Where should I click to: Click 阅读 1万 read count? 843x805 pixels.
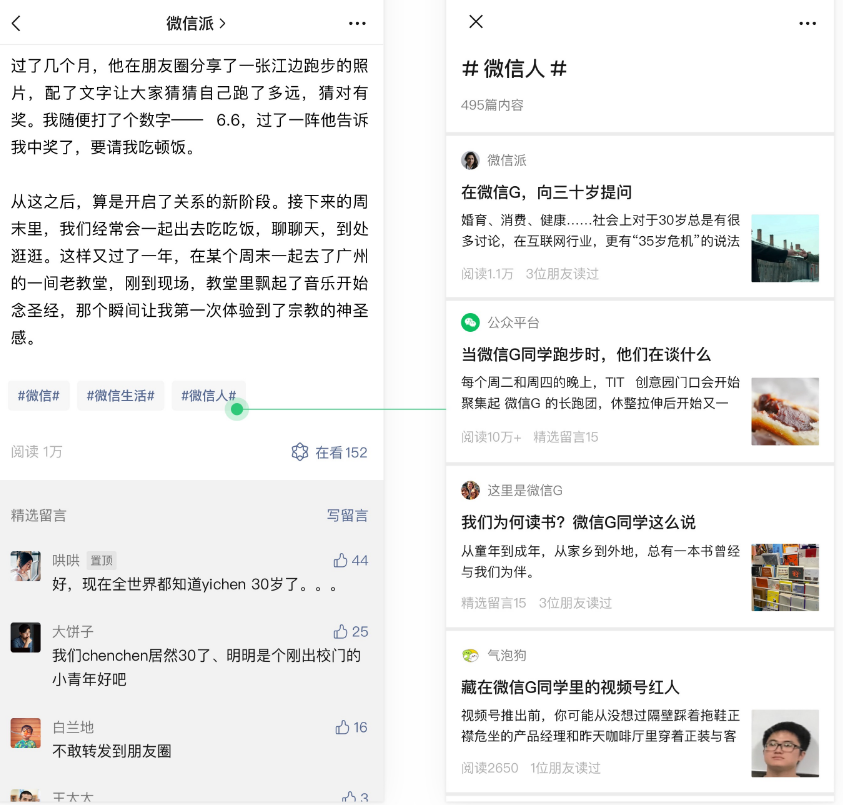(x=37, y=452)
